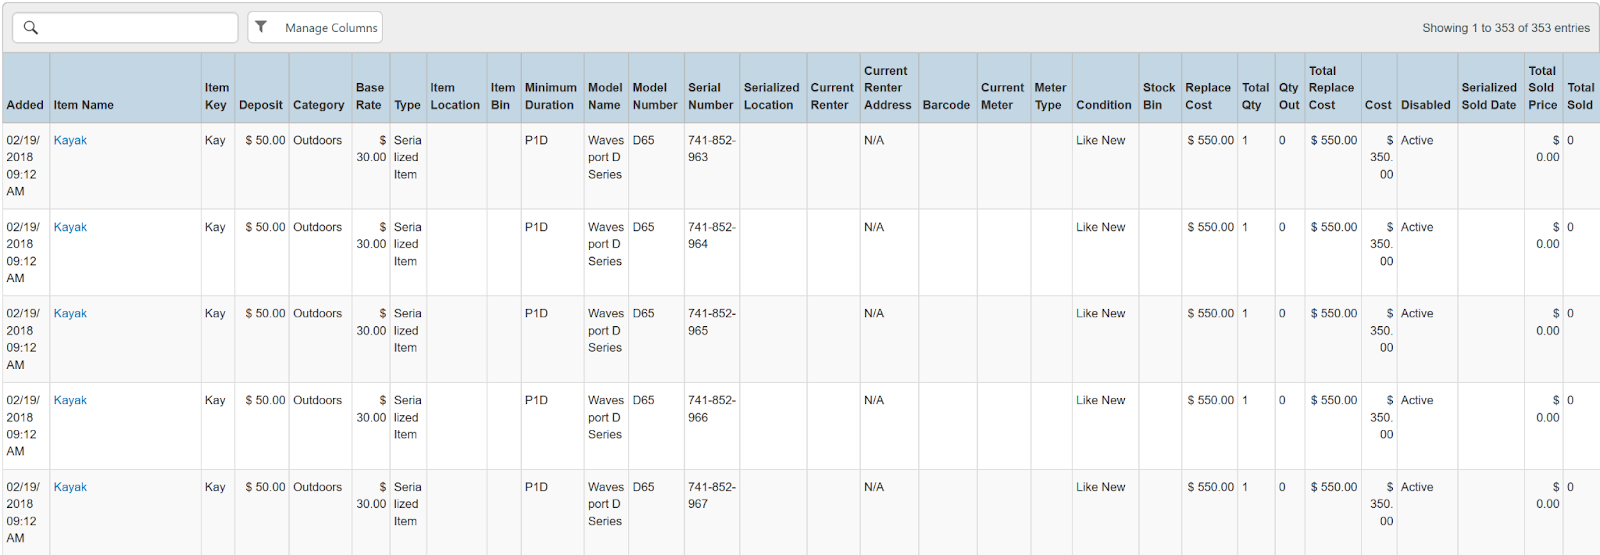Open the Manage Columns options

(x=330, y=28)
